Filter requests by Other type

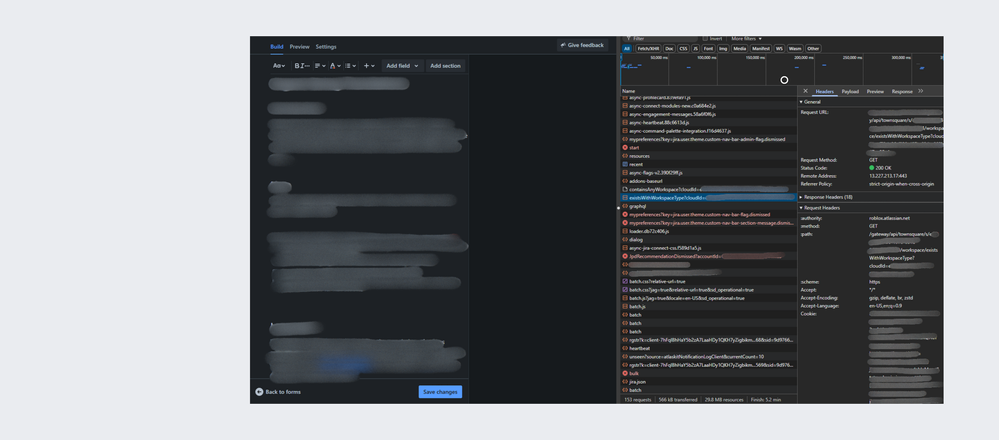click(813, 48)
